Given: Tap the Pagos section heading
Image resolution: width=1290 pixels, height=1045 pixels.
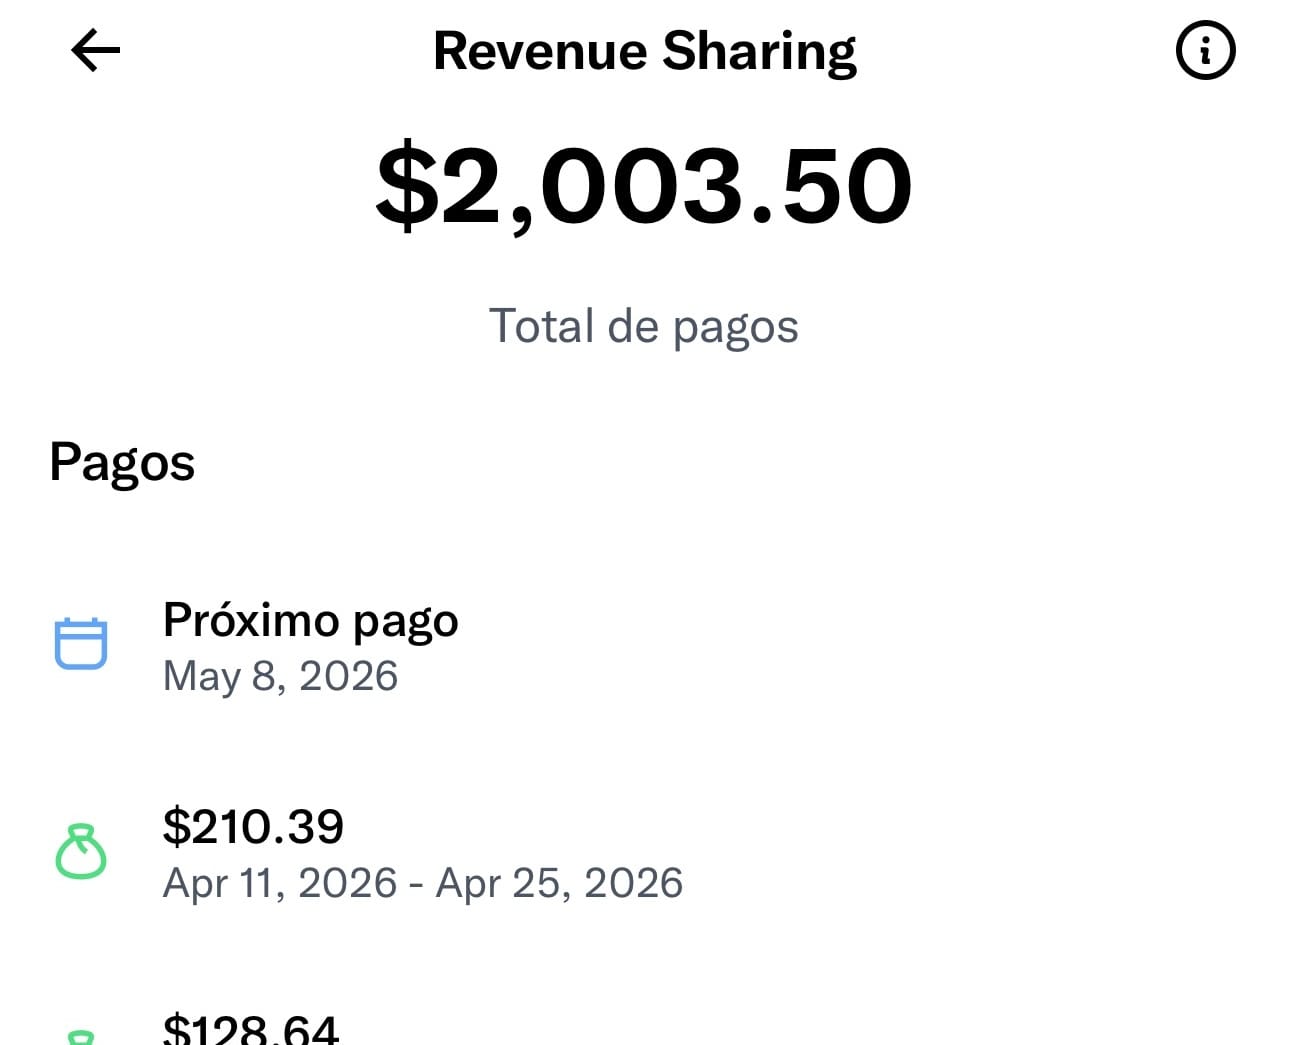Looking at the screenshot, I should tap(122, 463).
